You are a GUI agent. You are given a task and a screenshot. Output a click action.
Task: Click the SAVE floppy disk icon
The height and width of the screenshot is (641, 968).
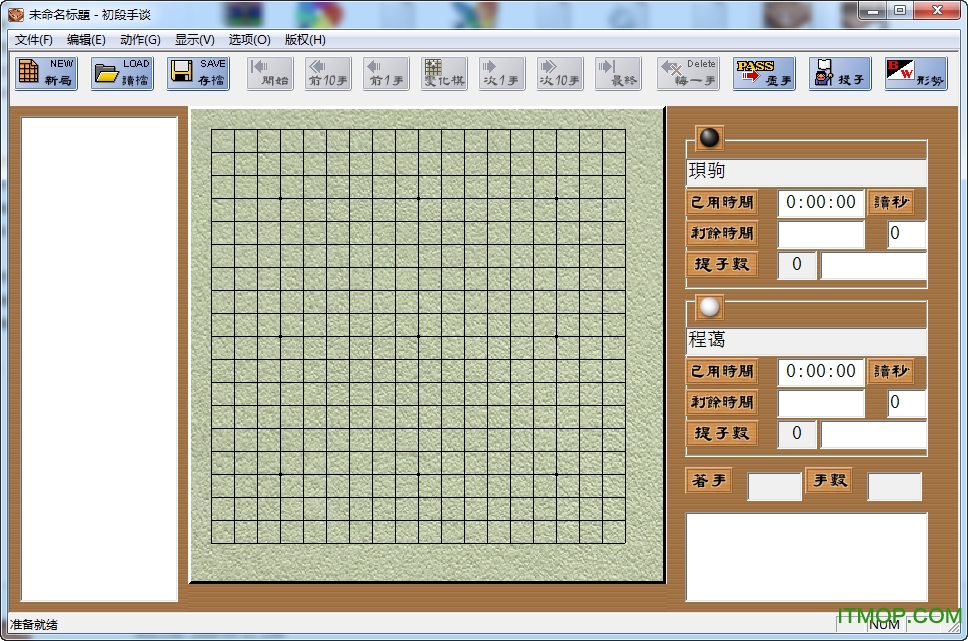tap(198, 73)
